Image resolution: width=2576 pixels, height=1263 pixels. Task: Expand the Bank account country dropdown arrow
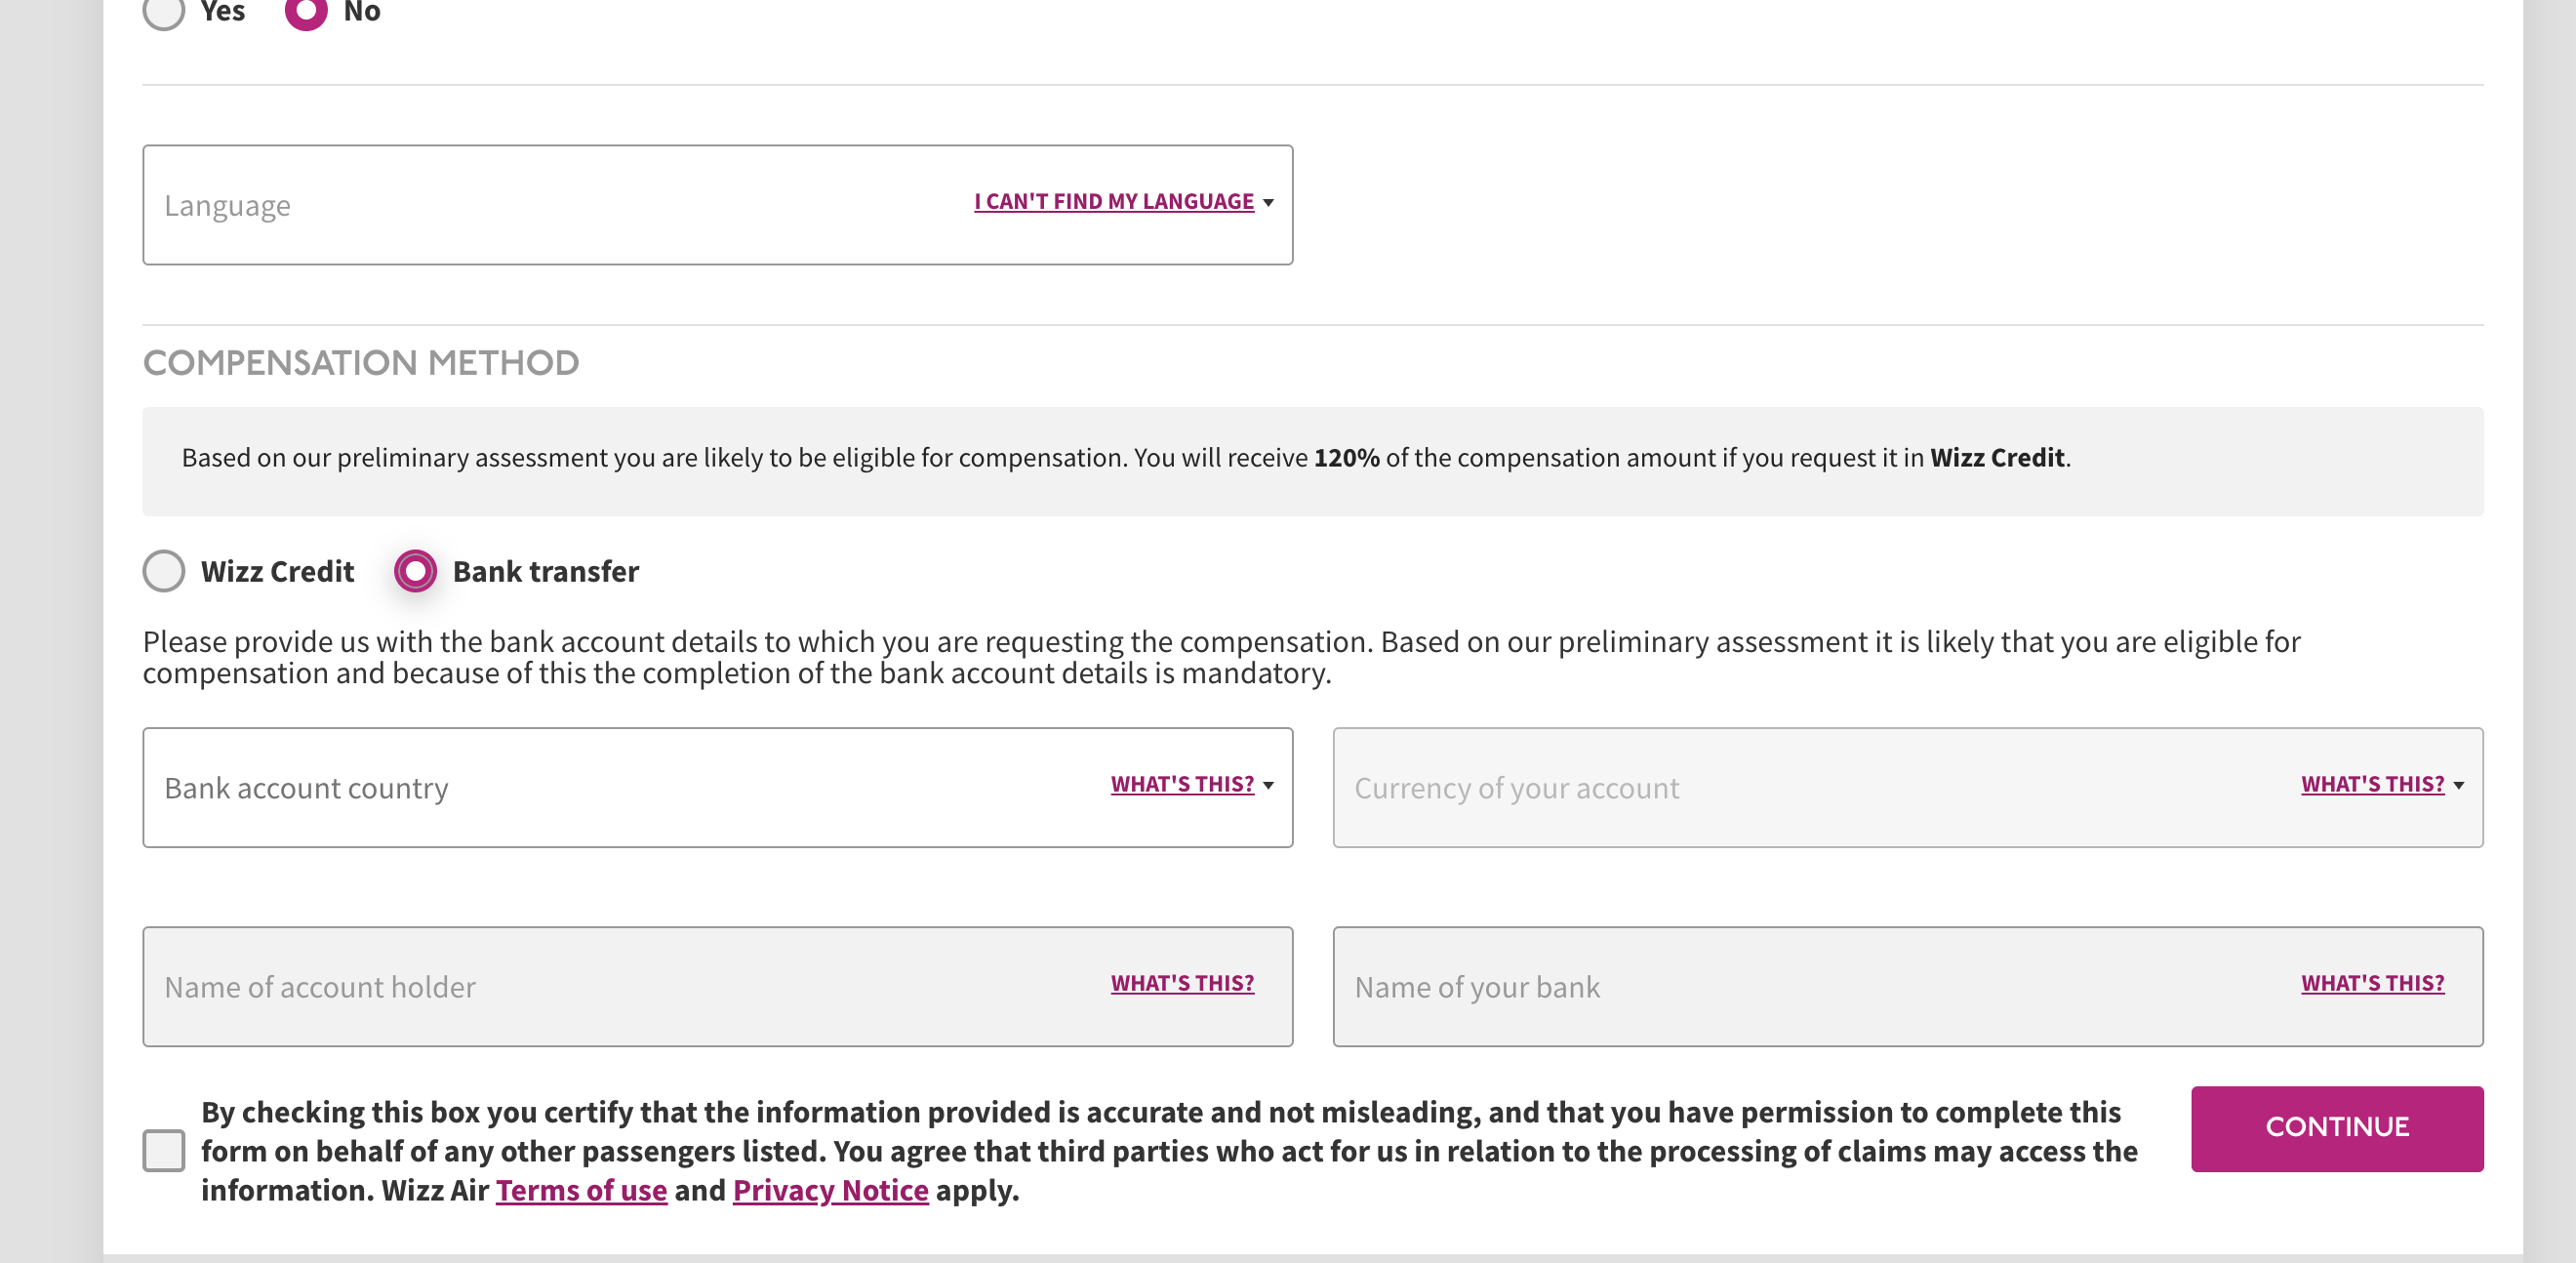click(1268, 785)
